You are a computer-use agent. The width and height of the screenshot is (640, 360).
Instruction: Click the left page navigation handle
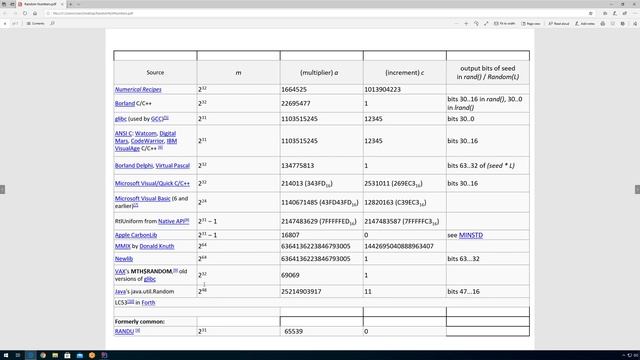pyautogui.click(x=2, y=189)
